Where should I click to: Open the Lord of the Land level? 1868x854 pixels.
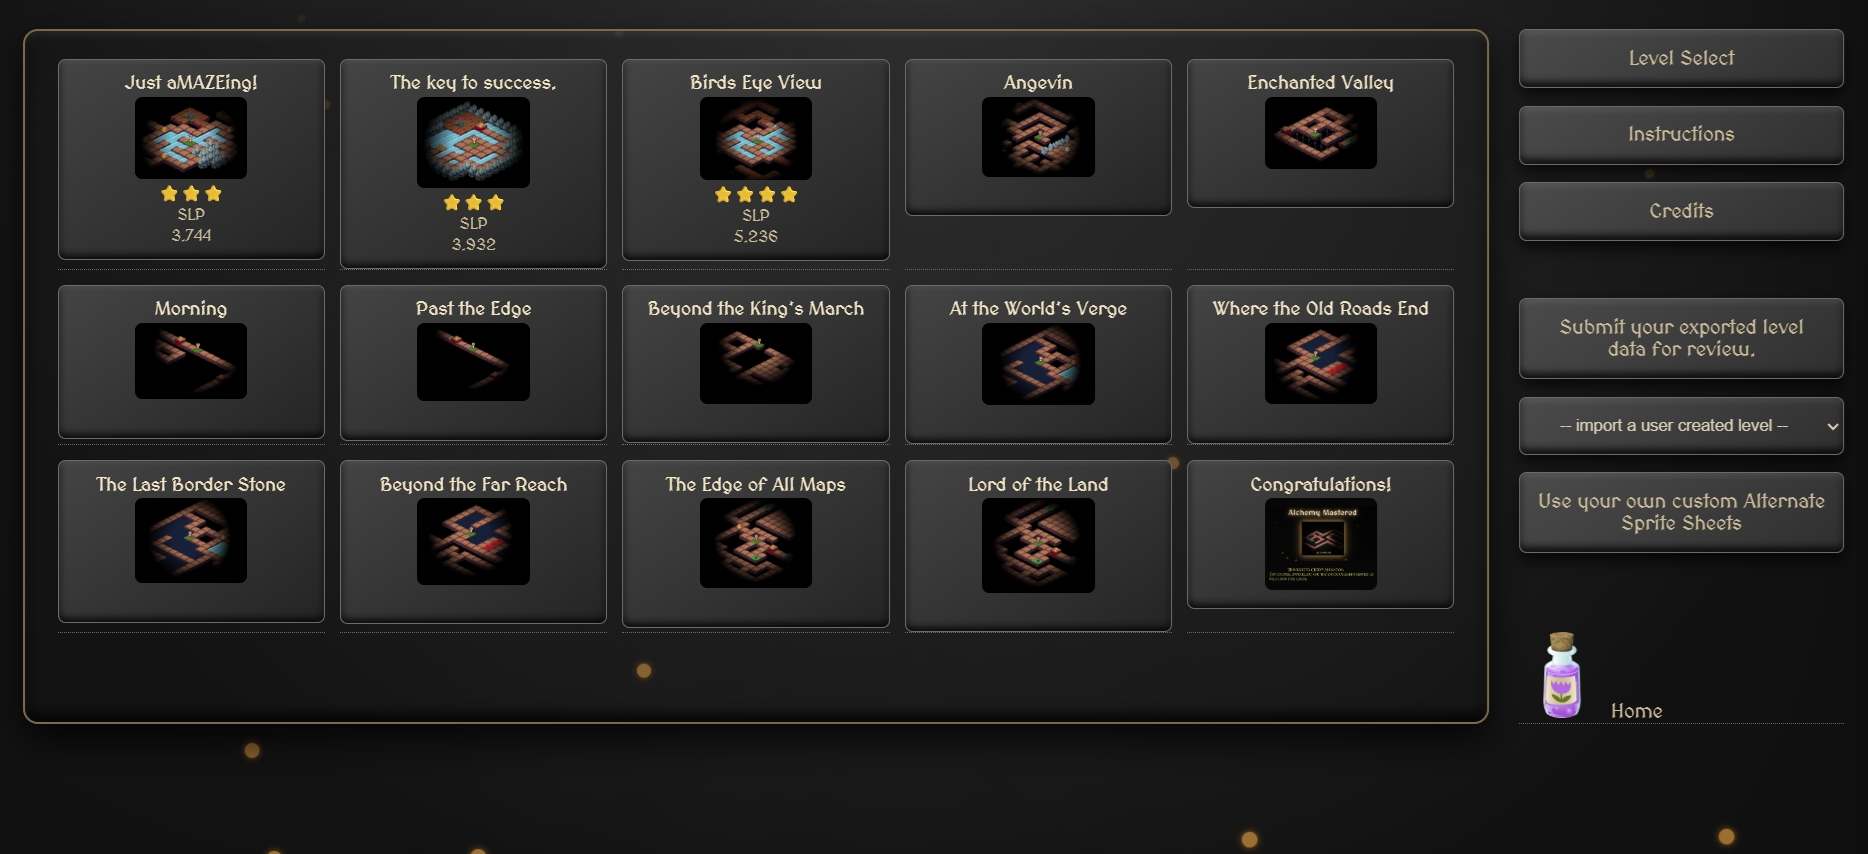coord(1038,546)
